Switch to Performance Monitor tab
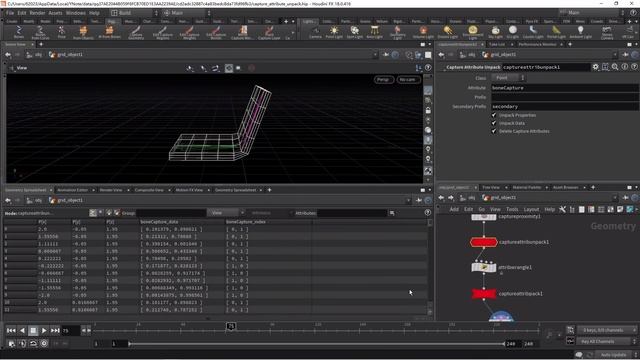The height and width of the screenshot is (360, 640). [x=537, y=44]
